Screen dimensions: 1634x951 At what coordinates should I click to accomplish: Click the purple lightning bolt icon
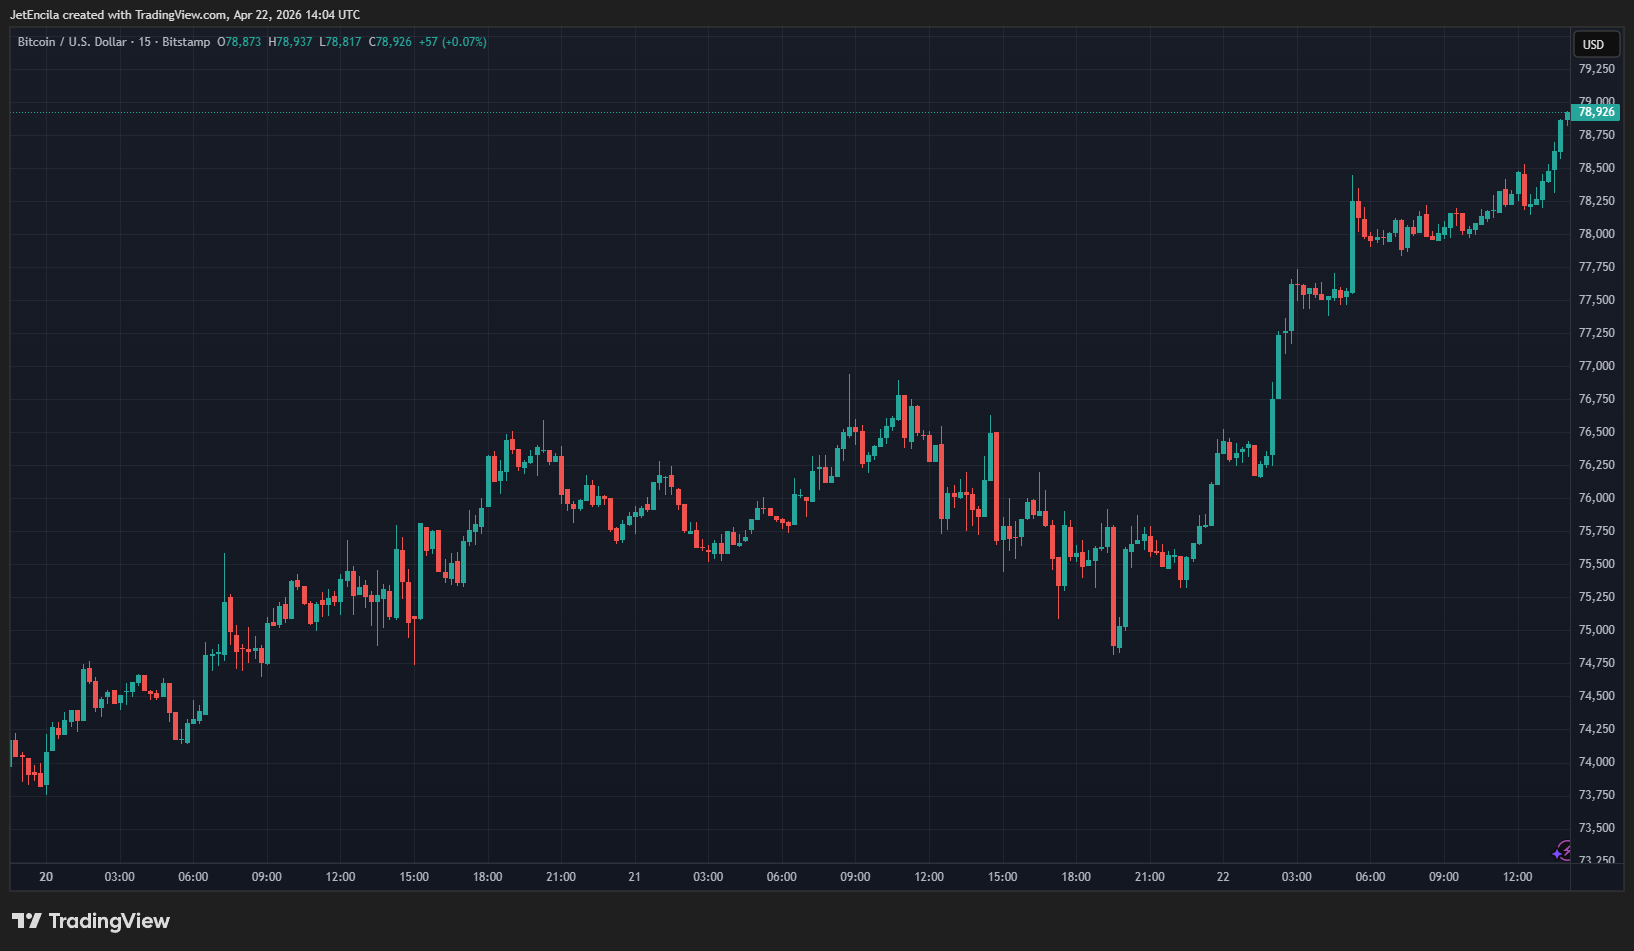coord(1562,850)
